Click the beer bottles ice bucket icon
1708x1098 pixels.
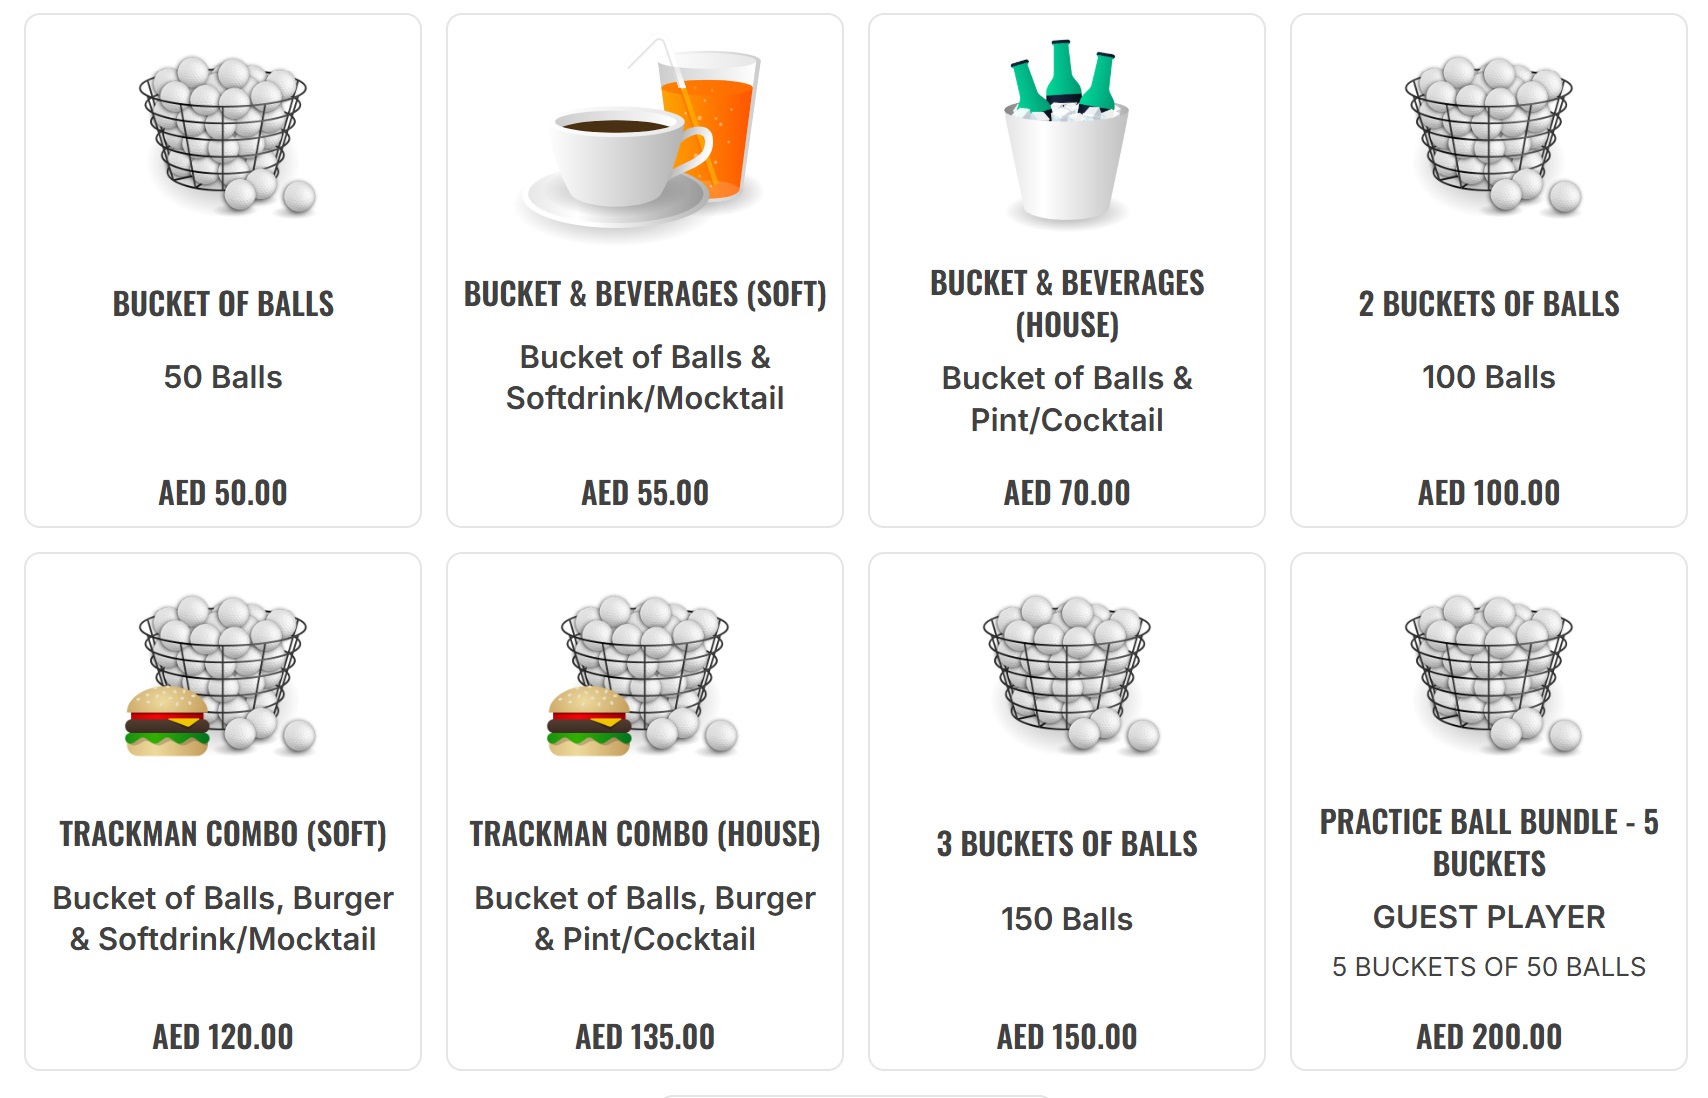click(1066, 130)
